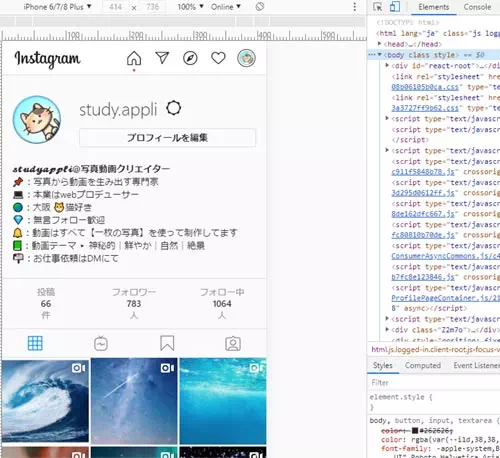Open the profile avatar in navigation bar
Image resolution: width=500 pixels, height=458 pixels.
tap(246, 58)
